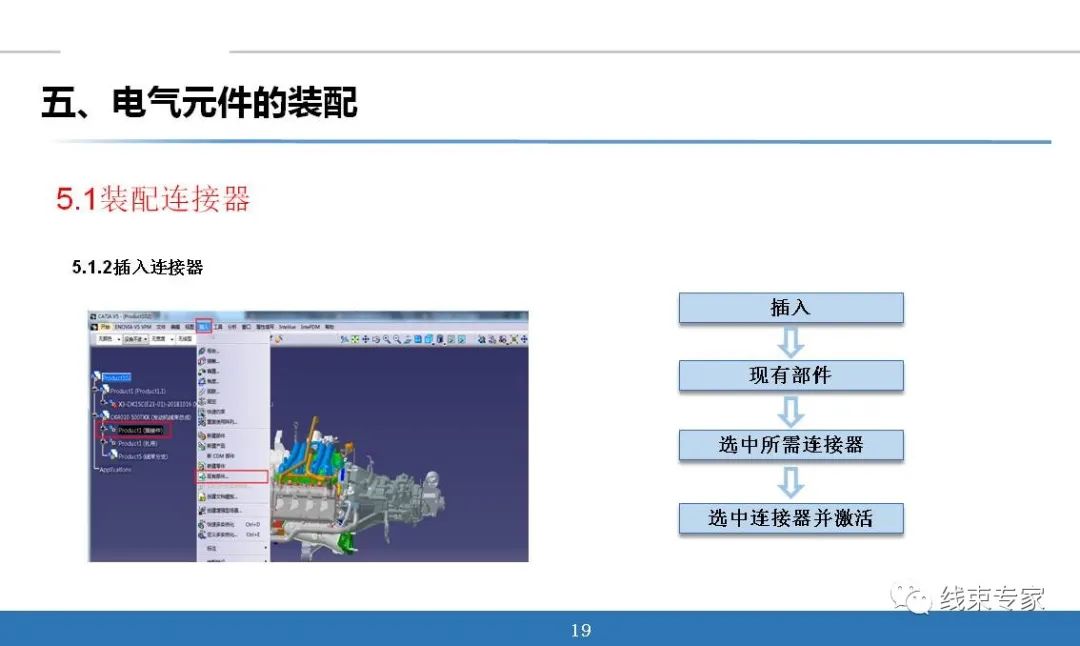1080x646 pixels.
Task: Click the CATIA logo icon in the menu bar
Action: point(94,326)
